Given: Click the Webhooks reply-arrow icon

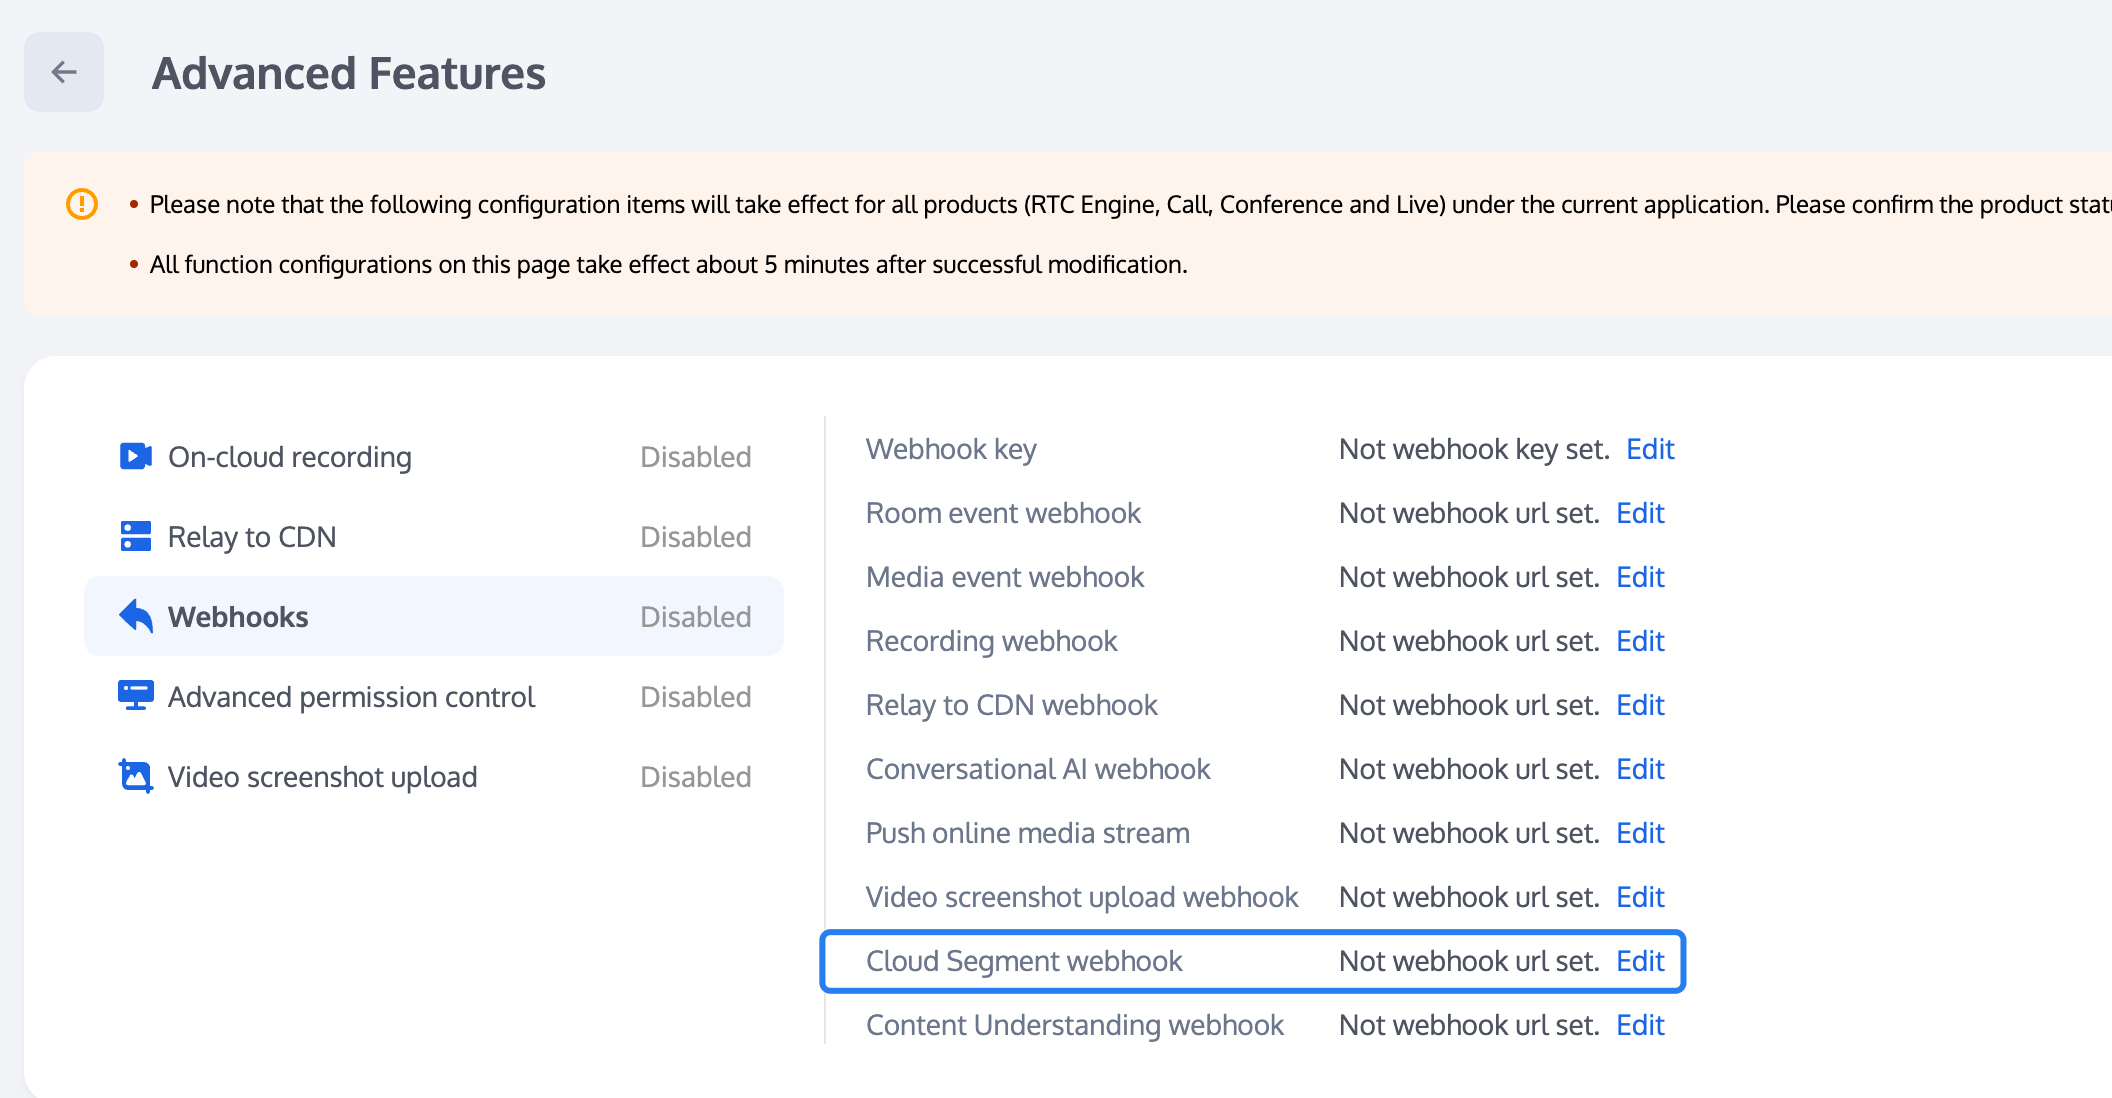Looking at the screenshot, I should tap(135, 617).
